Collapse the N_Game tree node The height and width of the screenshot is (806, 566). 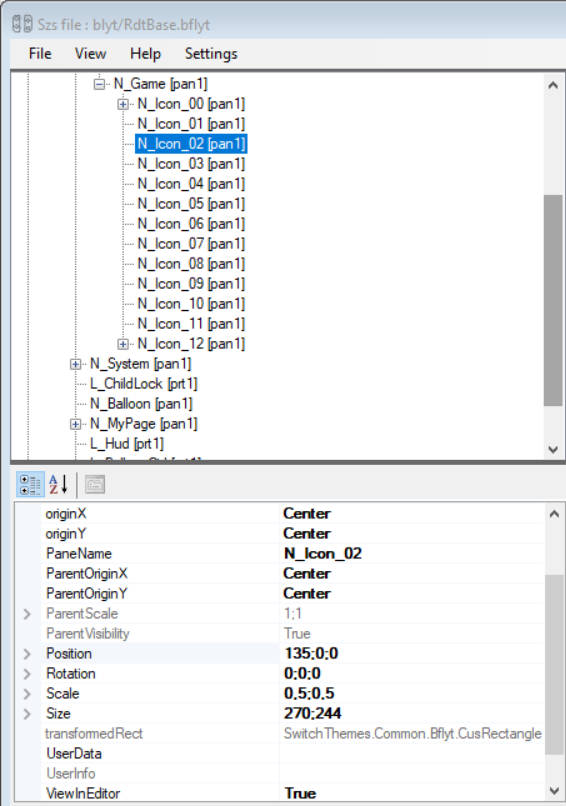pyautogui.click(x=100, y=84)
